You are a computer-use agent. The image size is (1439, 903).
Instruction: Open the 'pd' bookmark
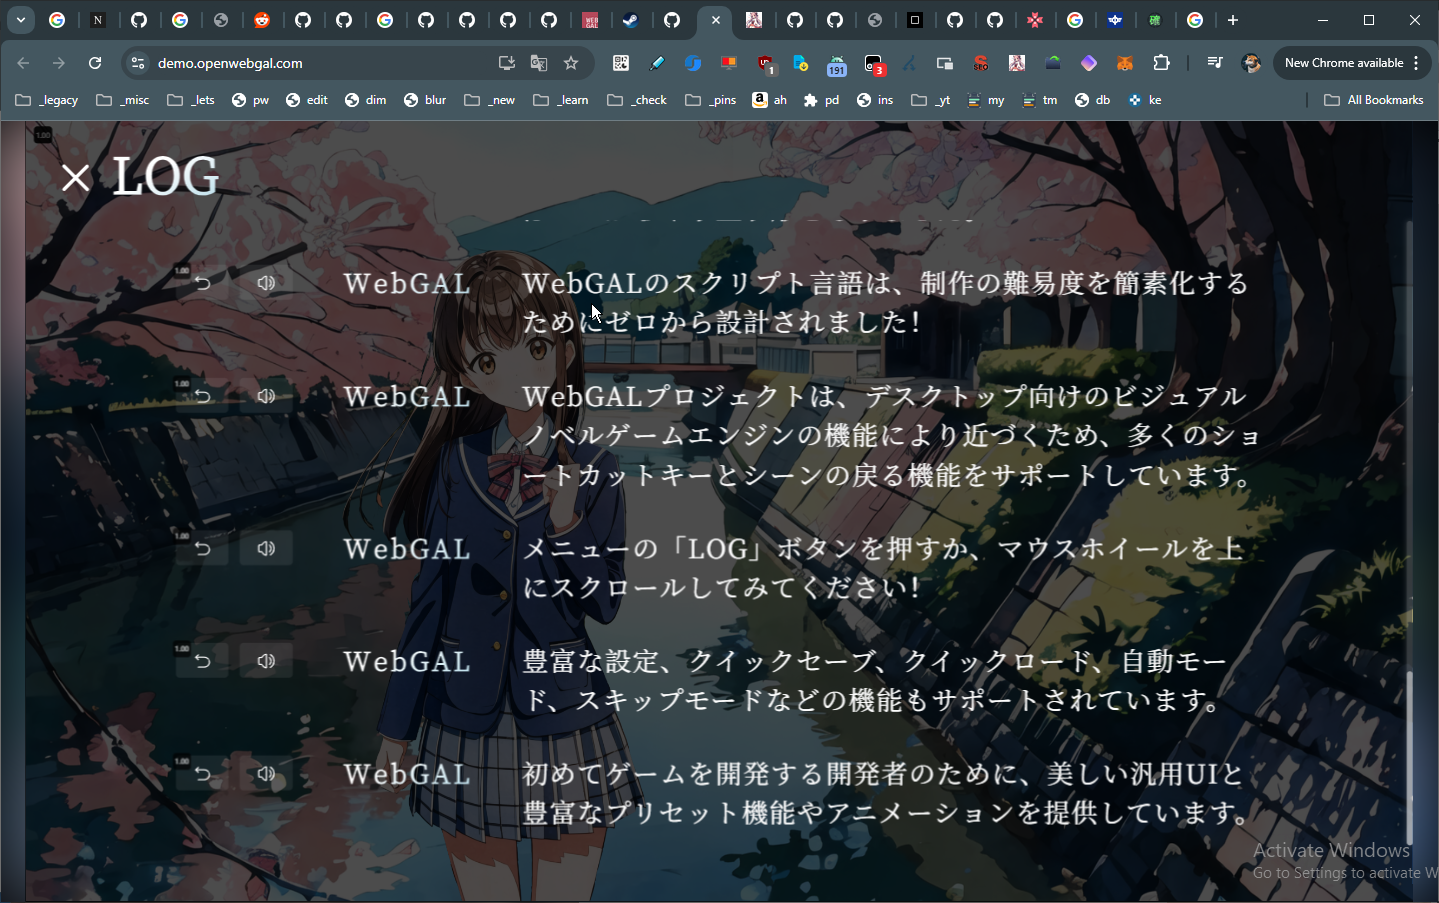tap(822, 100)
